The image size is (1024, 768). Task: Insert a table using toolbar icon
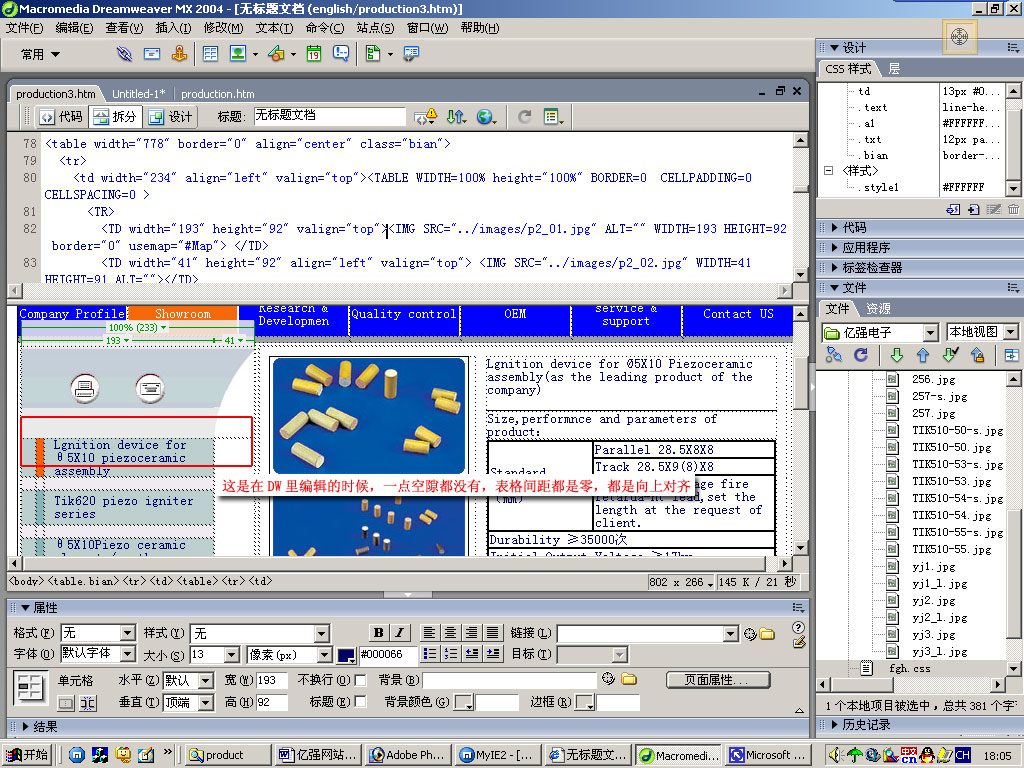(x=211, y=54)
